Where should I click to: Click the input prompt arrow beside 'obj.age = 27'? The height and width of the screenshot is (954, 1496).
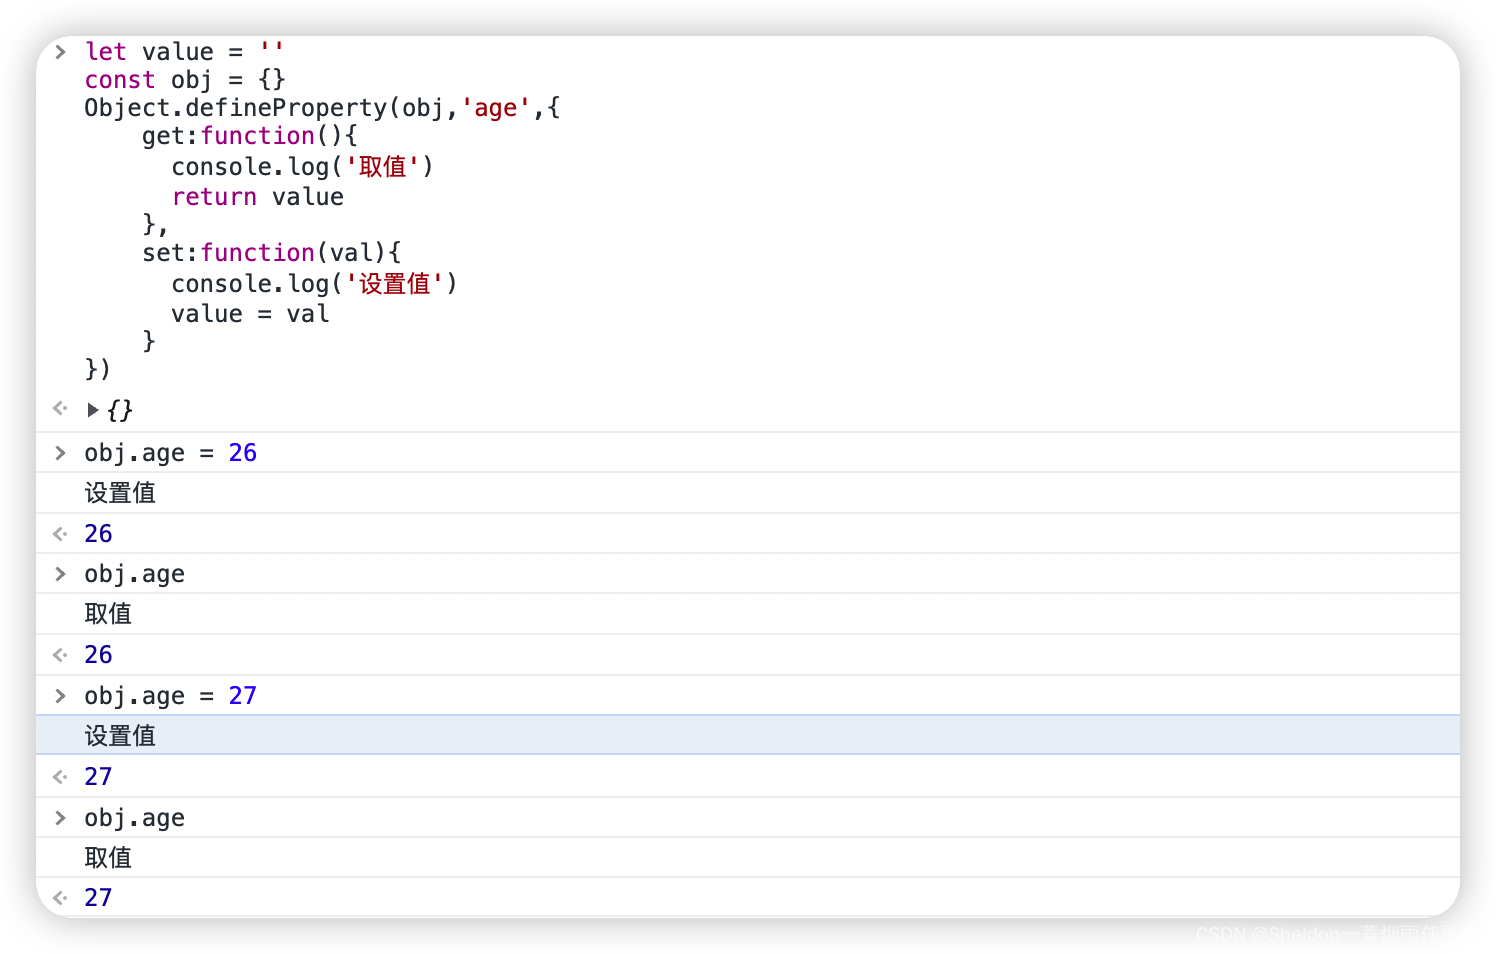[x=60, y=696]
